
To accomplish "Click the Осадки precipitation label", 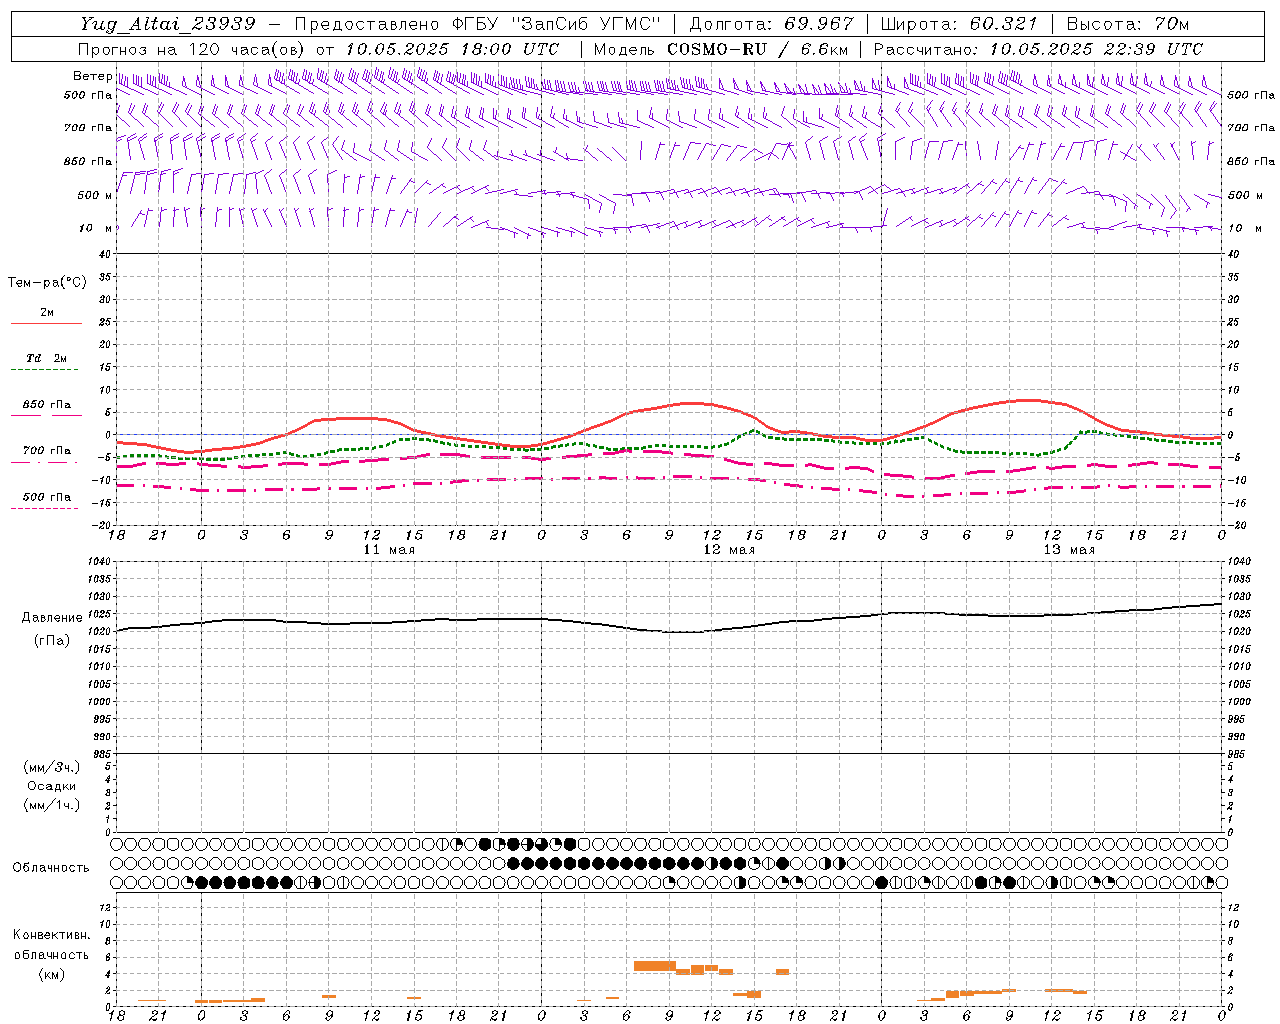I will pyautogui.click(x=52, y=786).
